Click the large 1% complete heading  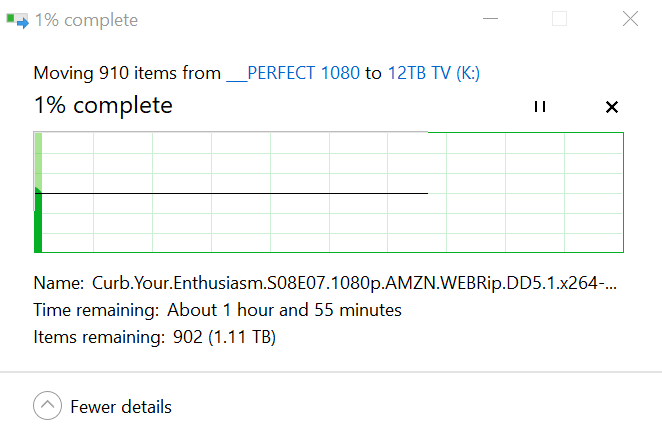point(103,105)
